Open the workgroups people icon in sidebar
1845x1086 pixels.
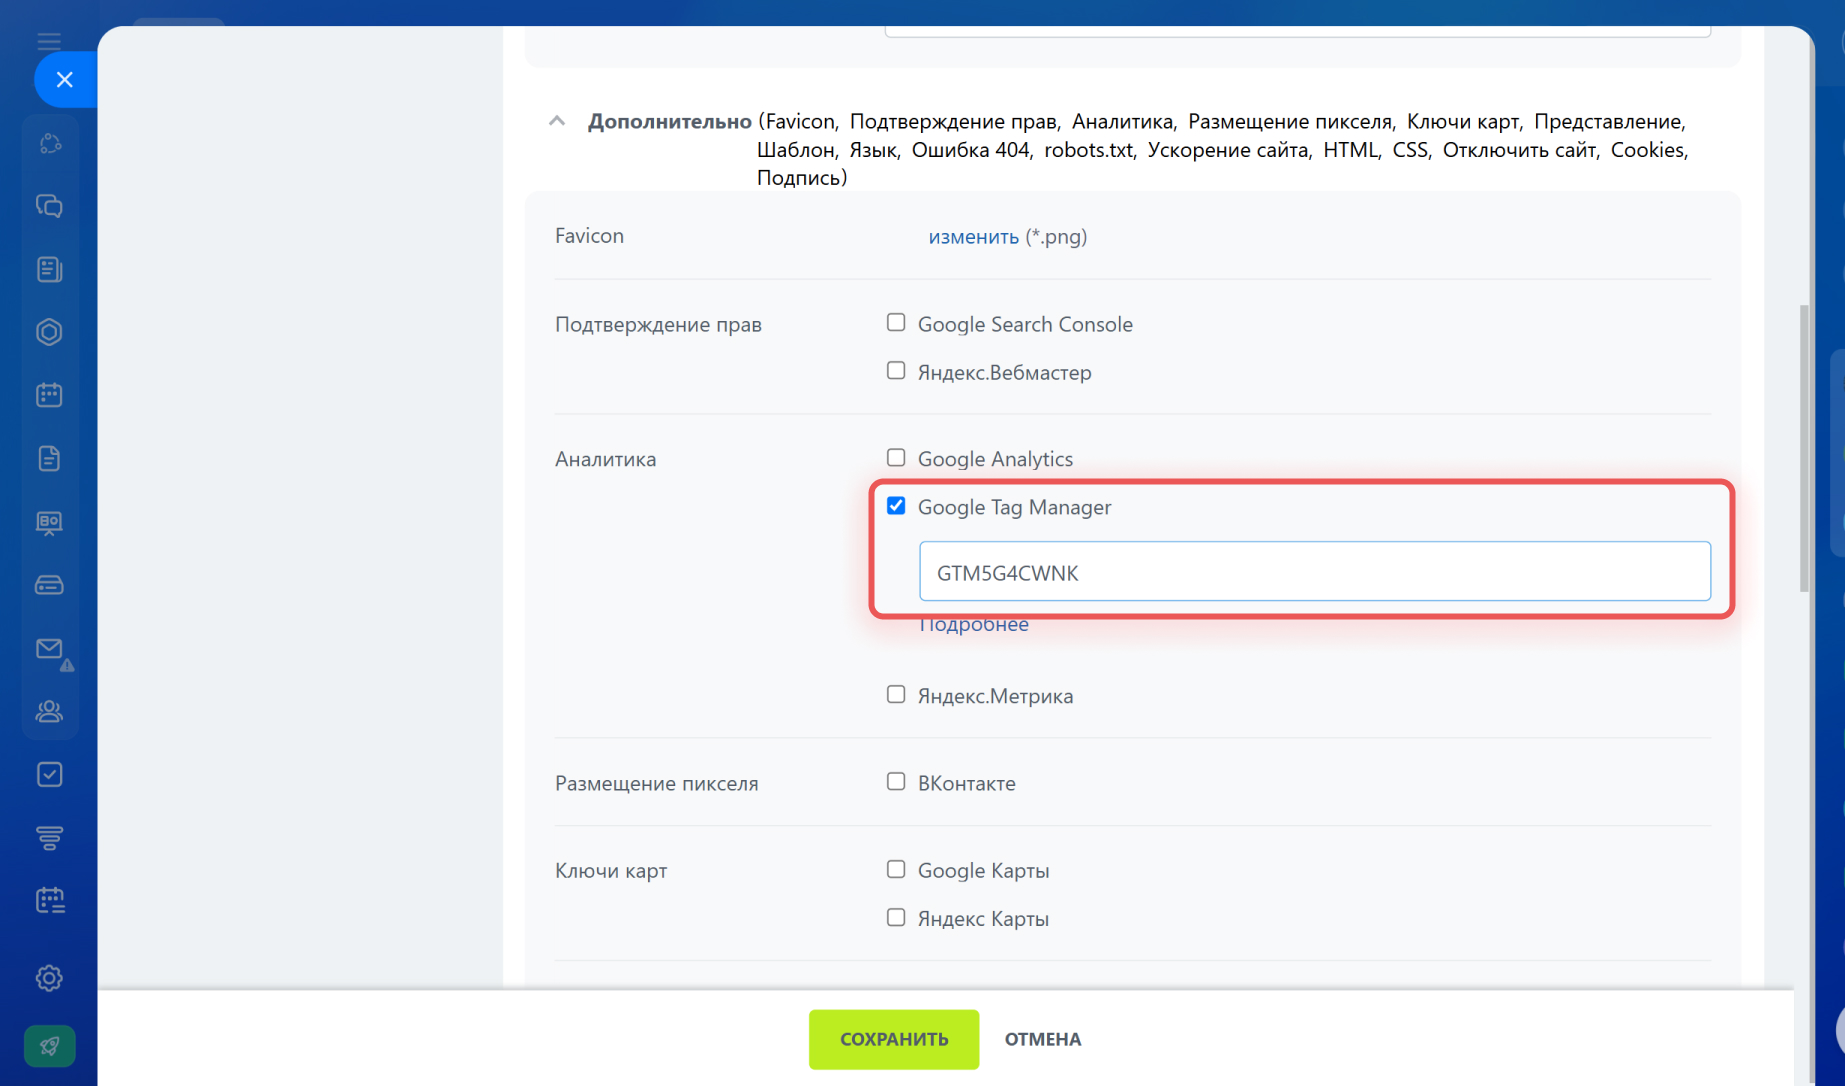pyautogui.click(x=49, y=711)
